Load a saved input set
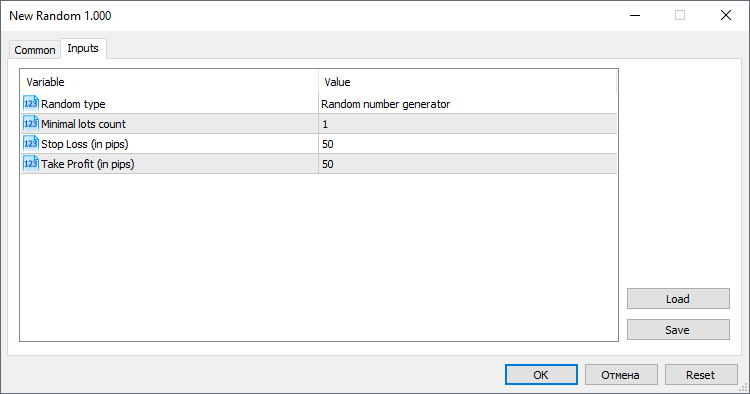Viewport: 750px width, 394px height. coord(678,299)
